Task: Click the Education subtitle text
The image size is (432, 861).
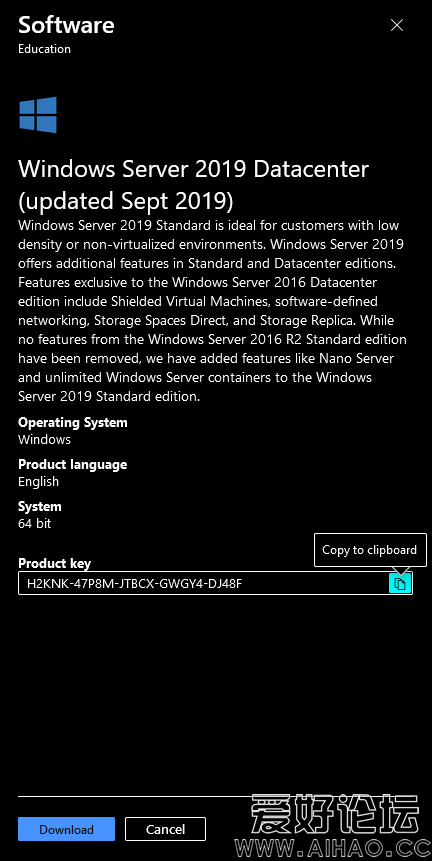Action: pyautogui.click(x=44, y=49)
